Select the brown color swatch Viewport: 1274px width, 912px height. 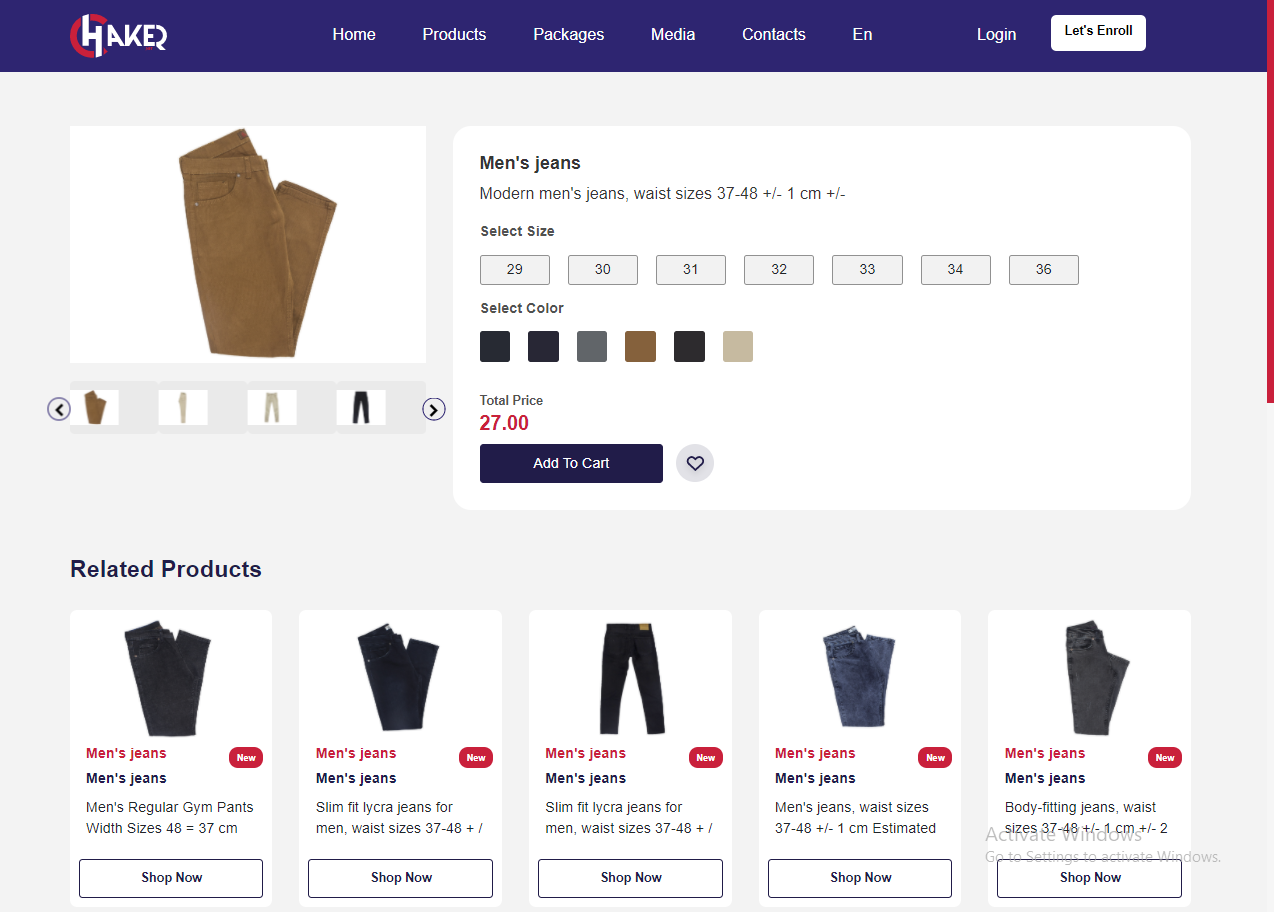pyautogui.click(x=640, y=347)
